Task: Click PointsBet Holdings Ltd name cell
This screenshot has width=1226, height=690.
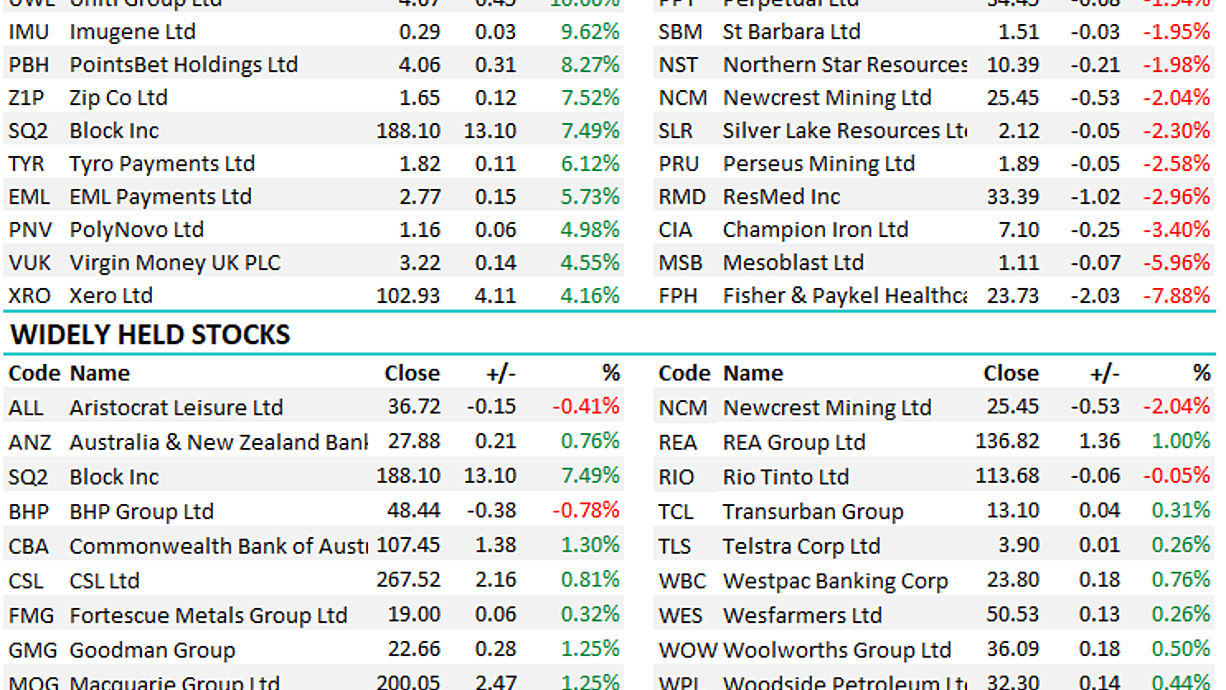Action: point(184,65)
